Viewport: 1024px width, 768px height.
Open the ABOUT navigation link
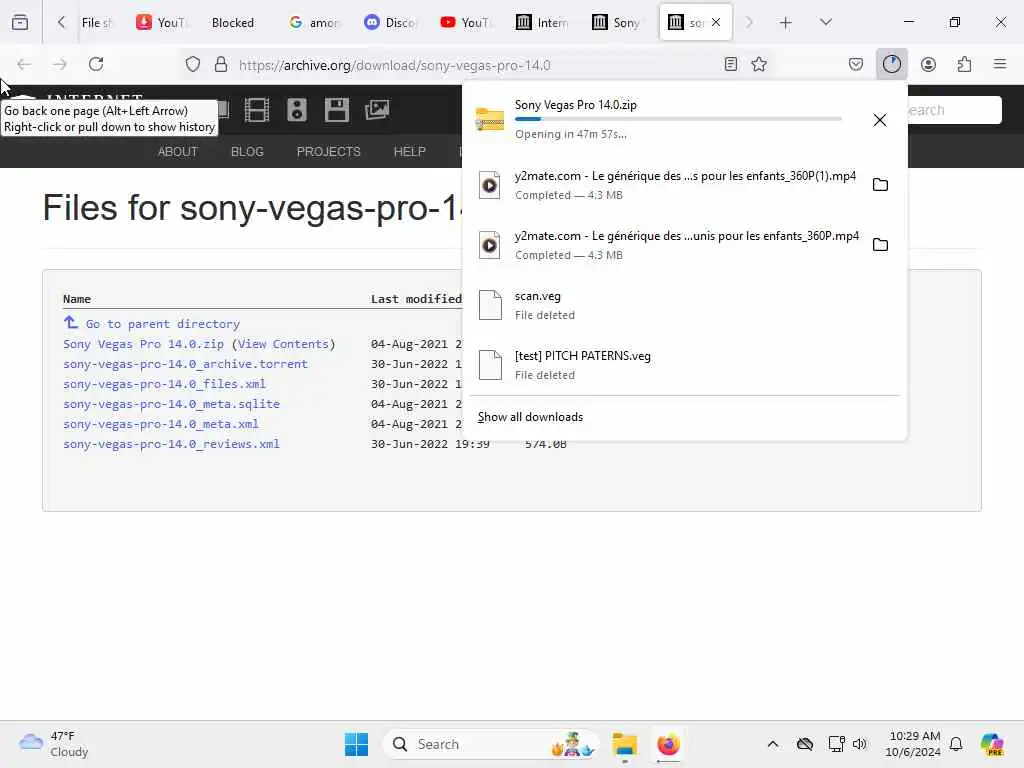(178, 152)
